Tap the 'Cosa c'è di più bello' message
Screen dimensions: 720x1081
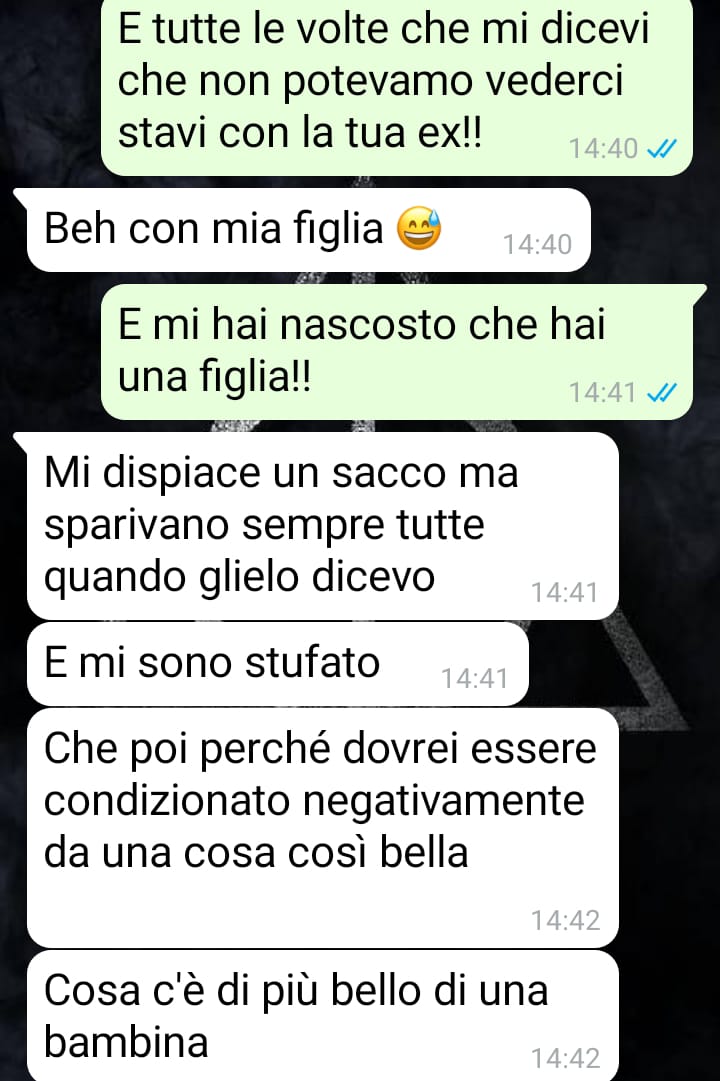point(322,1016)
